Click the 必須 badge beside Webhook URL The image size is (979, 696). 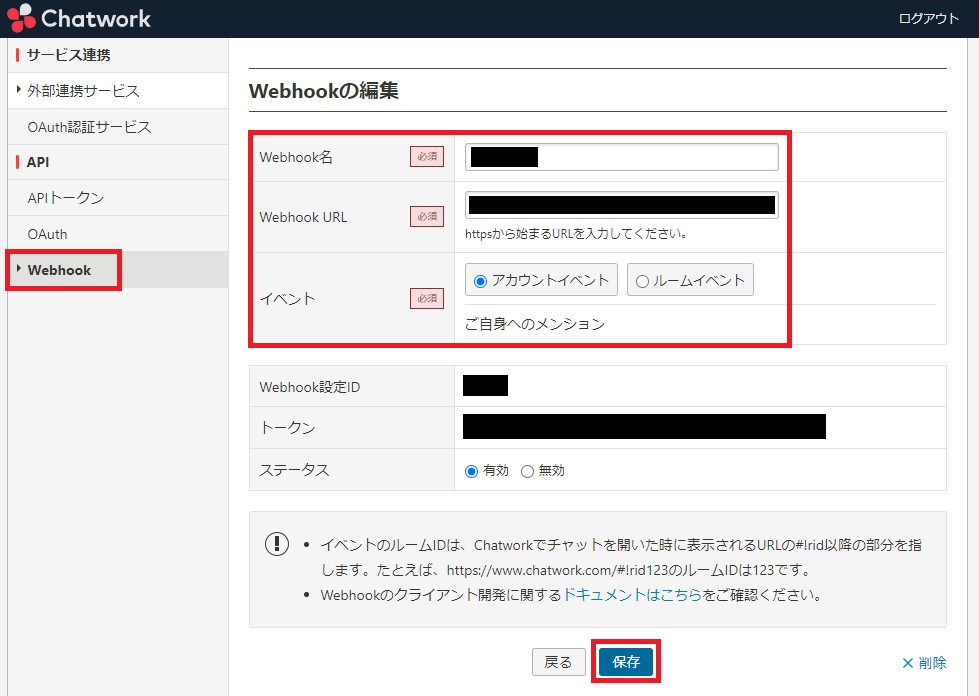[426, 216]
